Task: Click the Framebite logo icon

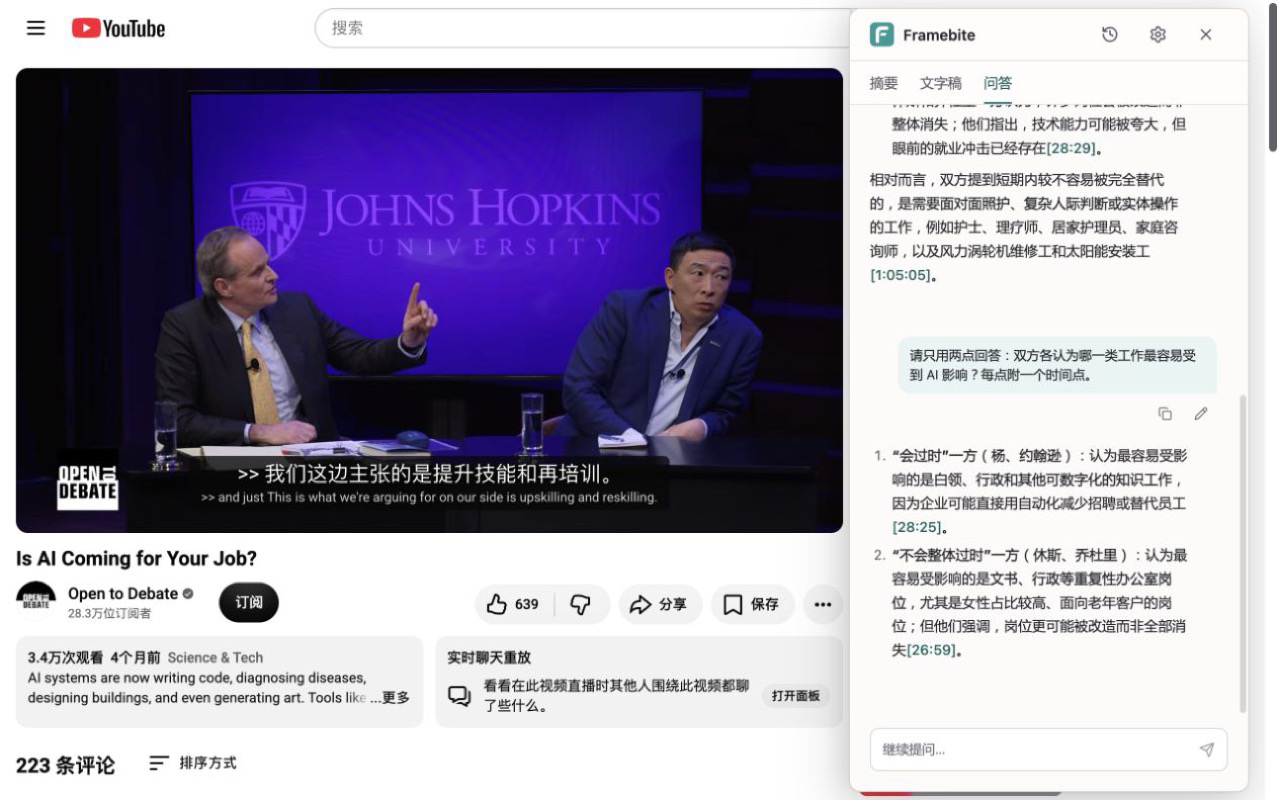Action: [x=882, y=35]
